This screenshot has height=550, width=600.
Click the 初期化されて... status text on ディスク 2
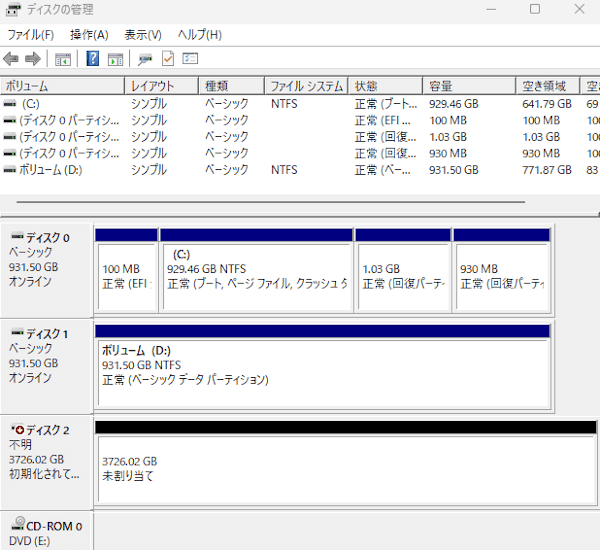(44, 474)
